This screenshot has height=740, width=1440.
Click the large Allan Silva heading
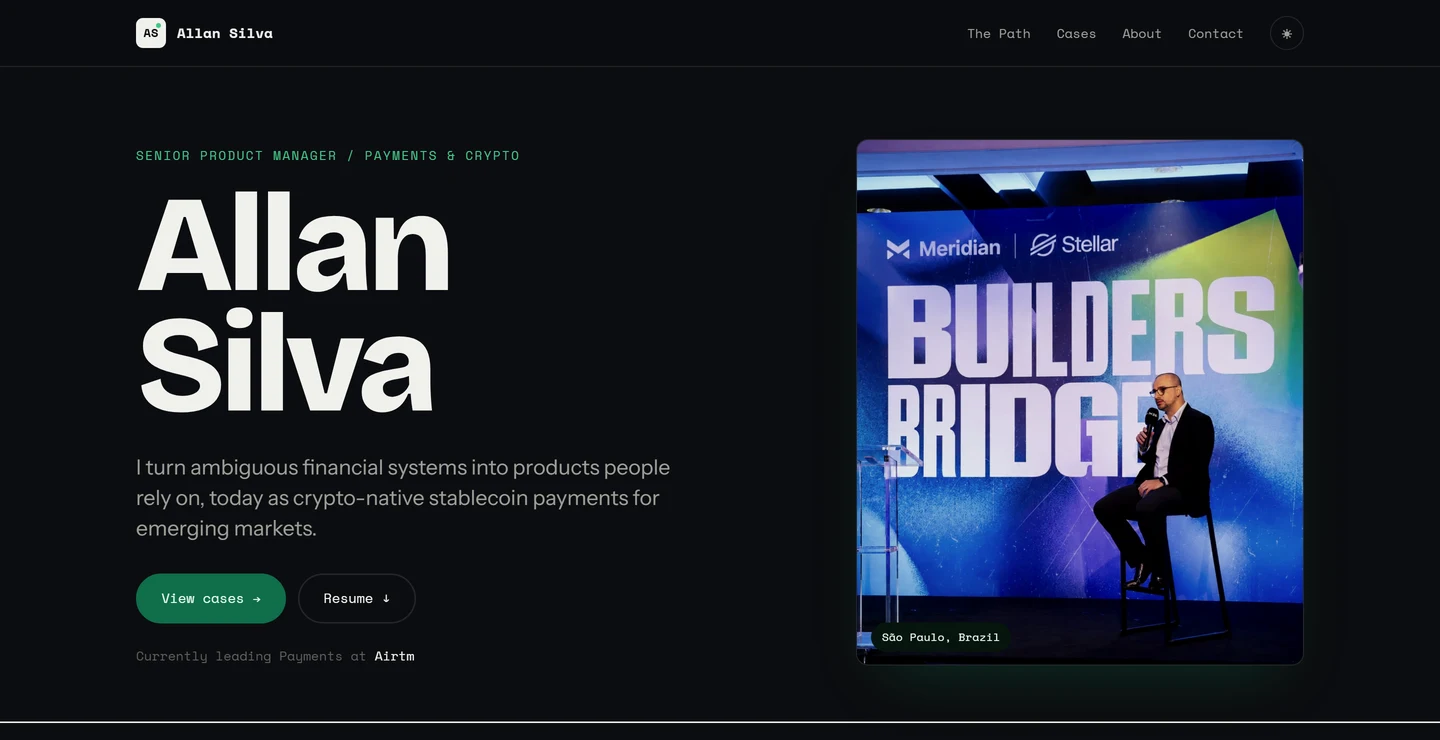(293, 304)
